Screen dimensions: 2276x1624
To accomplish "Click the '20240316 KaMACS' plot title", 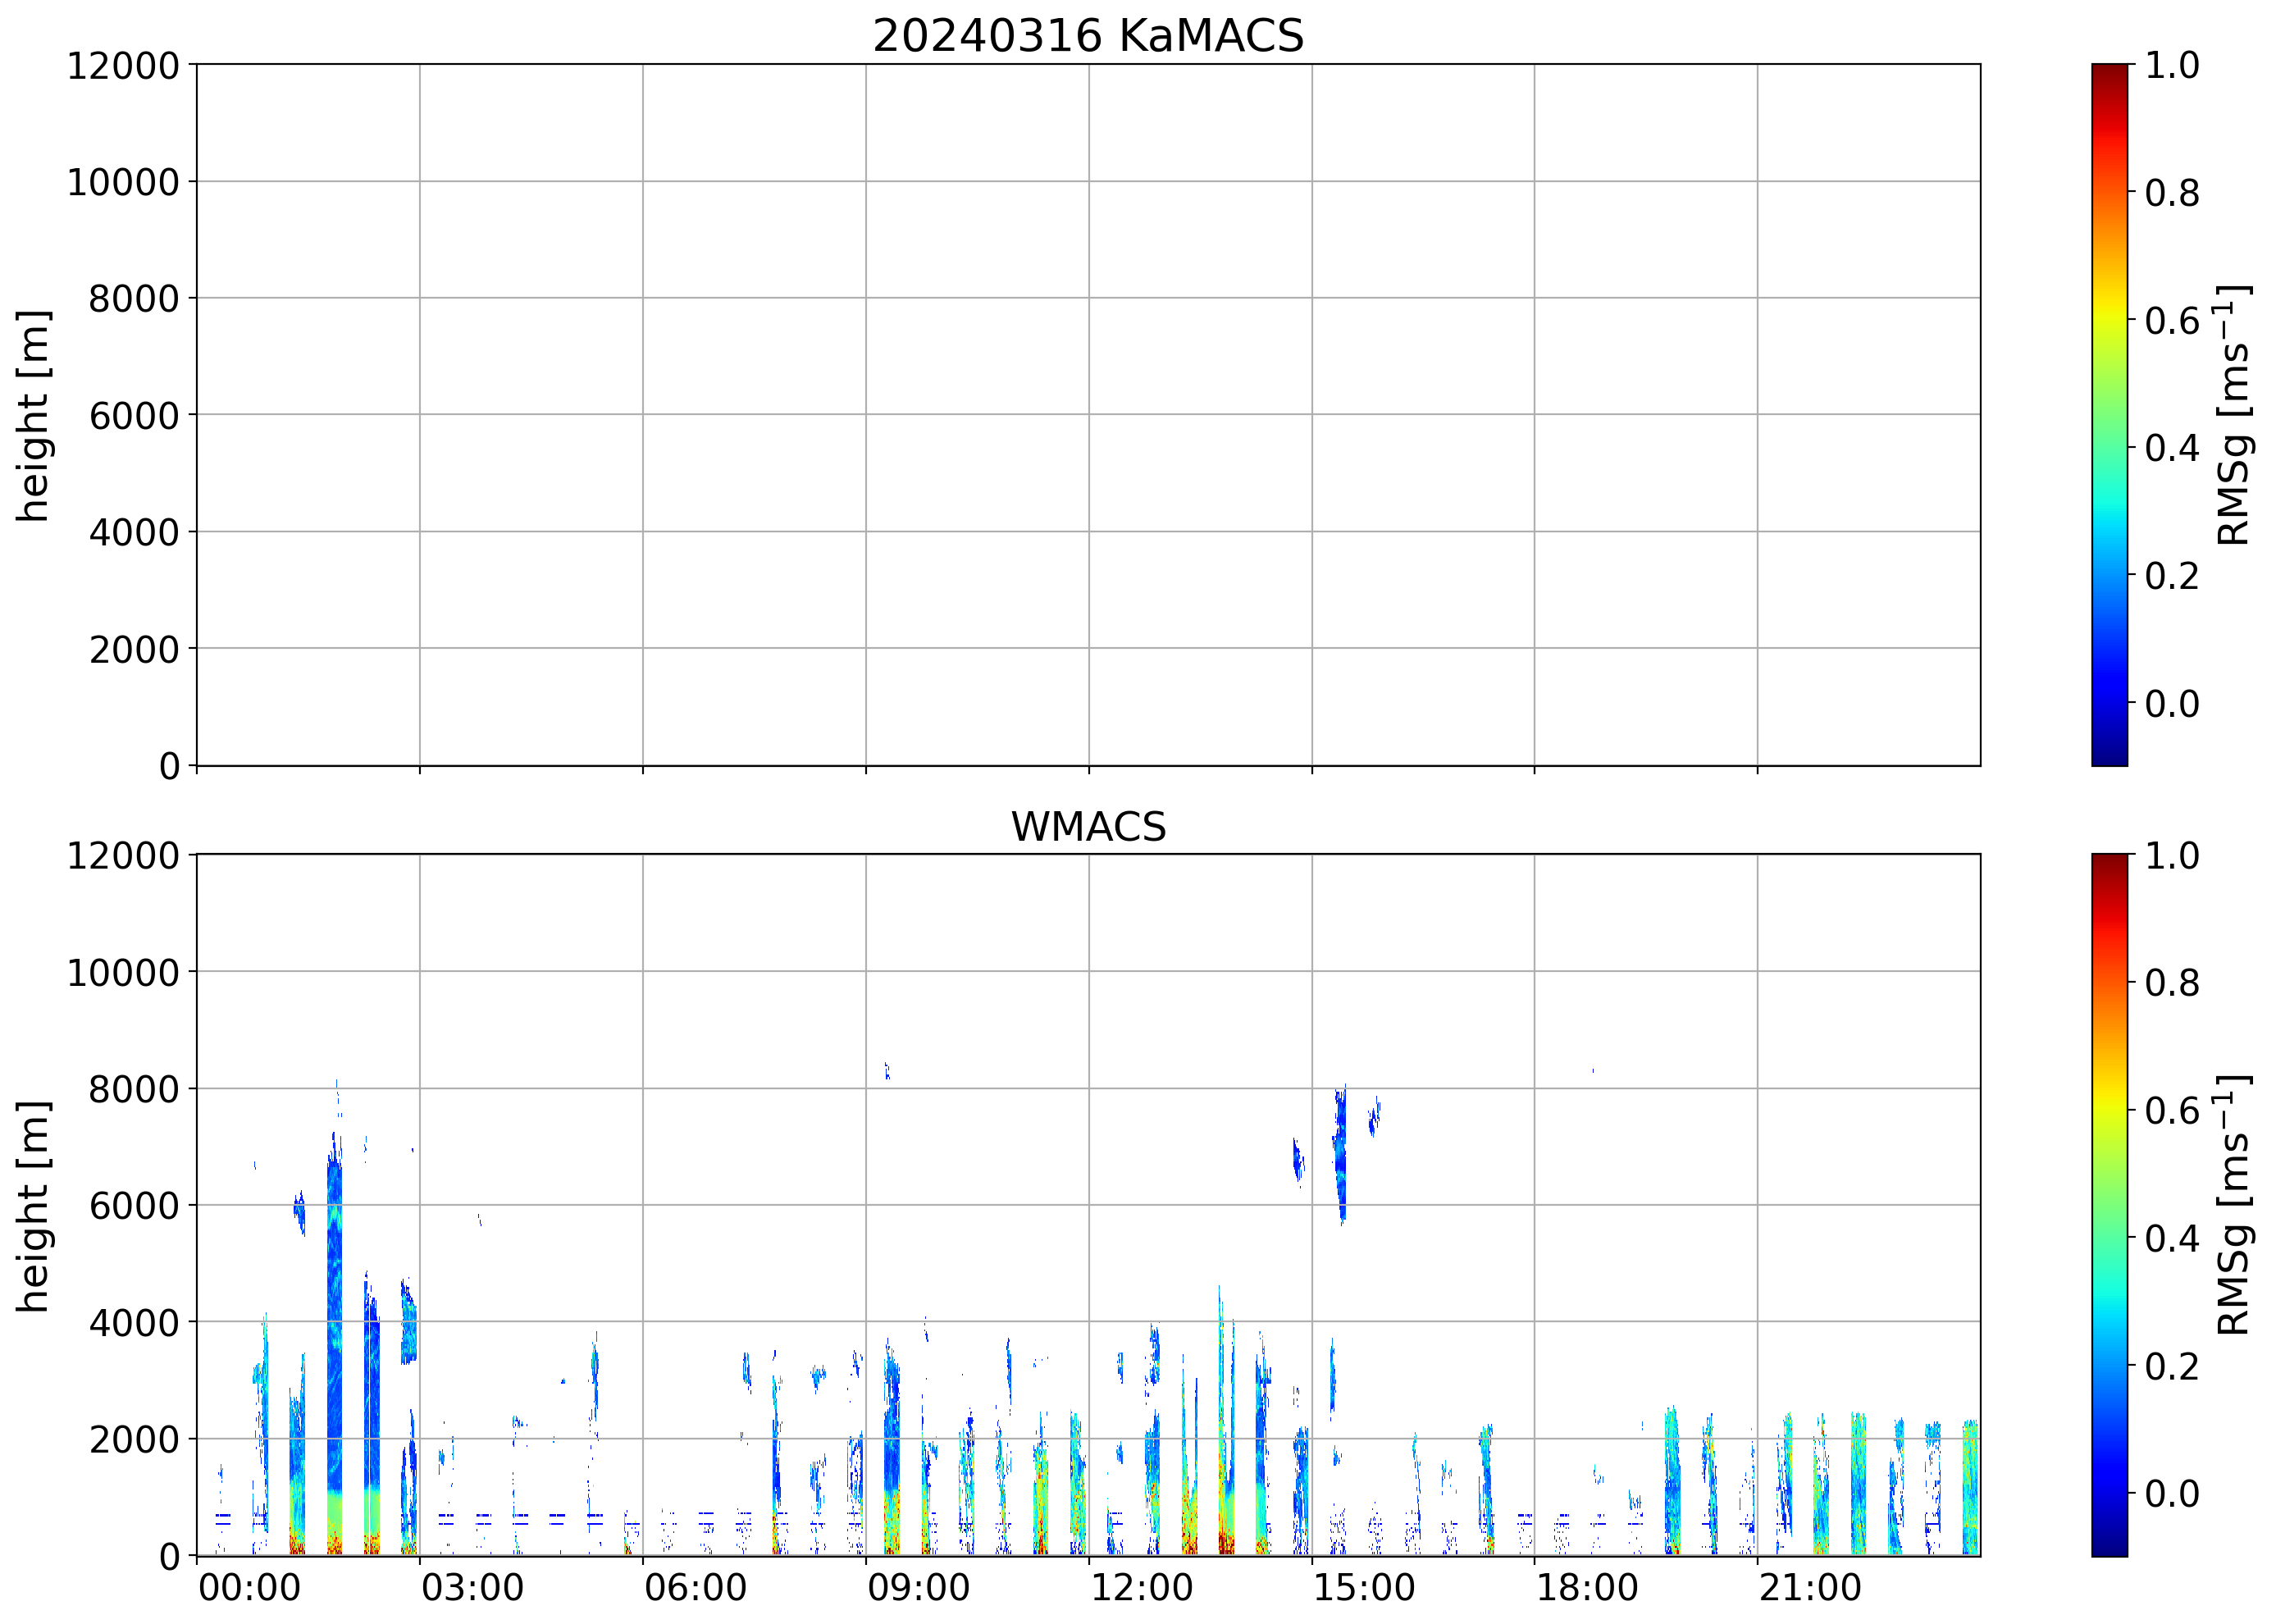I will tap(1087, 37).
